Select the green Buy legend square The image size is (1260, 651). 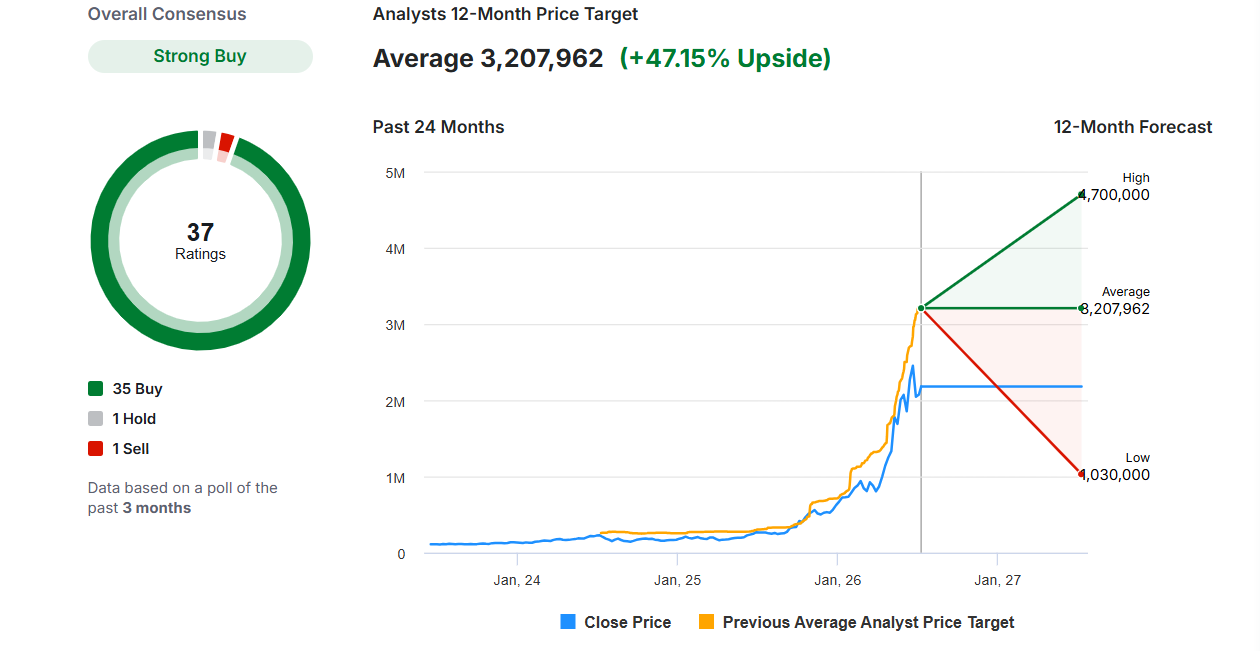(x=96, y=389)
